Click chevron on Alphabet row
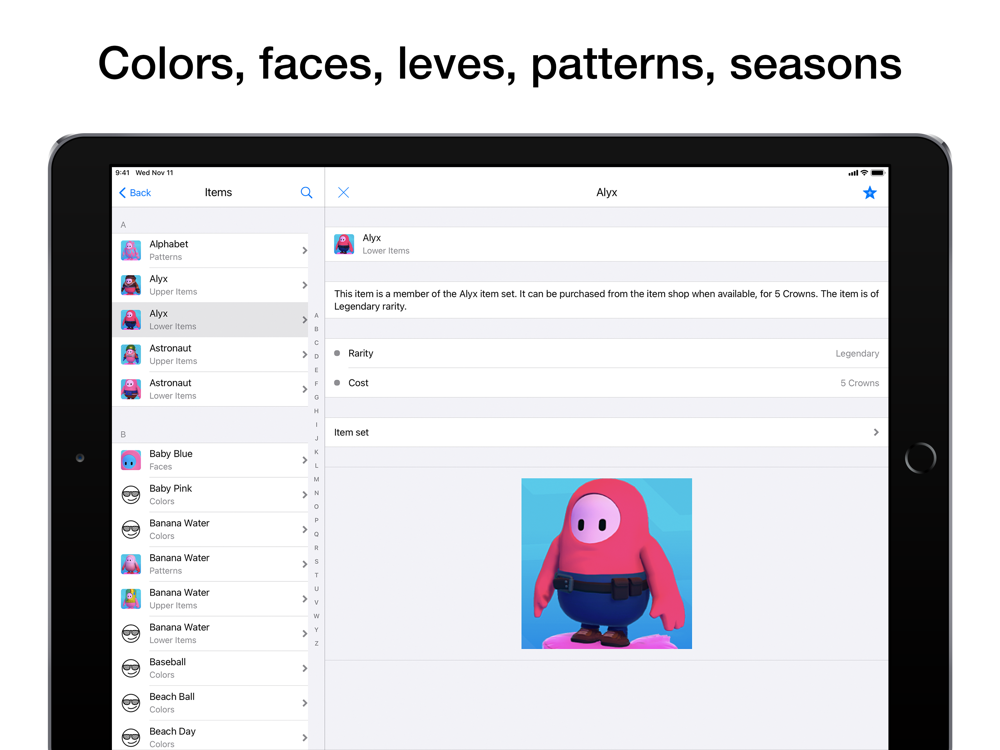This screenshot has height=750, width=1000. pyautogui.click(x=304, y=251)
